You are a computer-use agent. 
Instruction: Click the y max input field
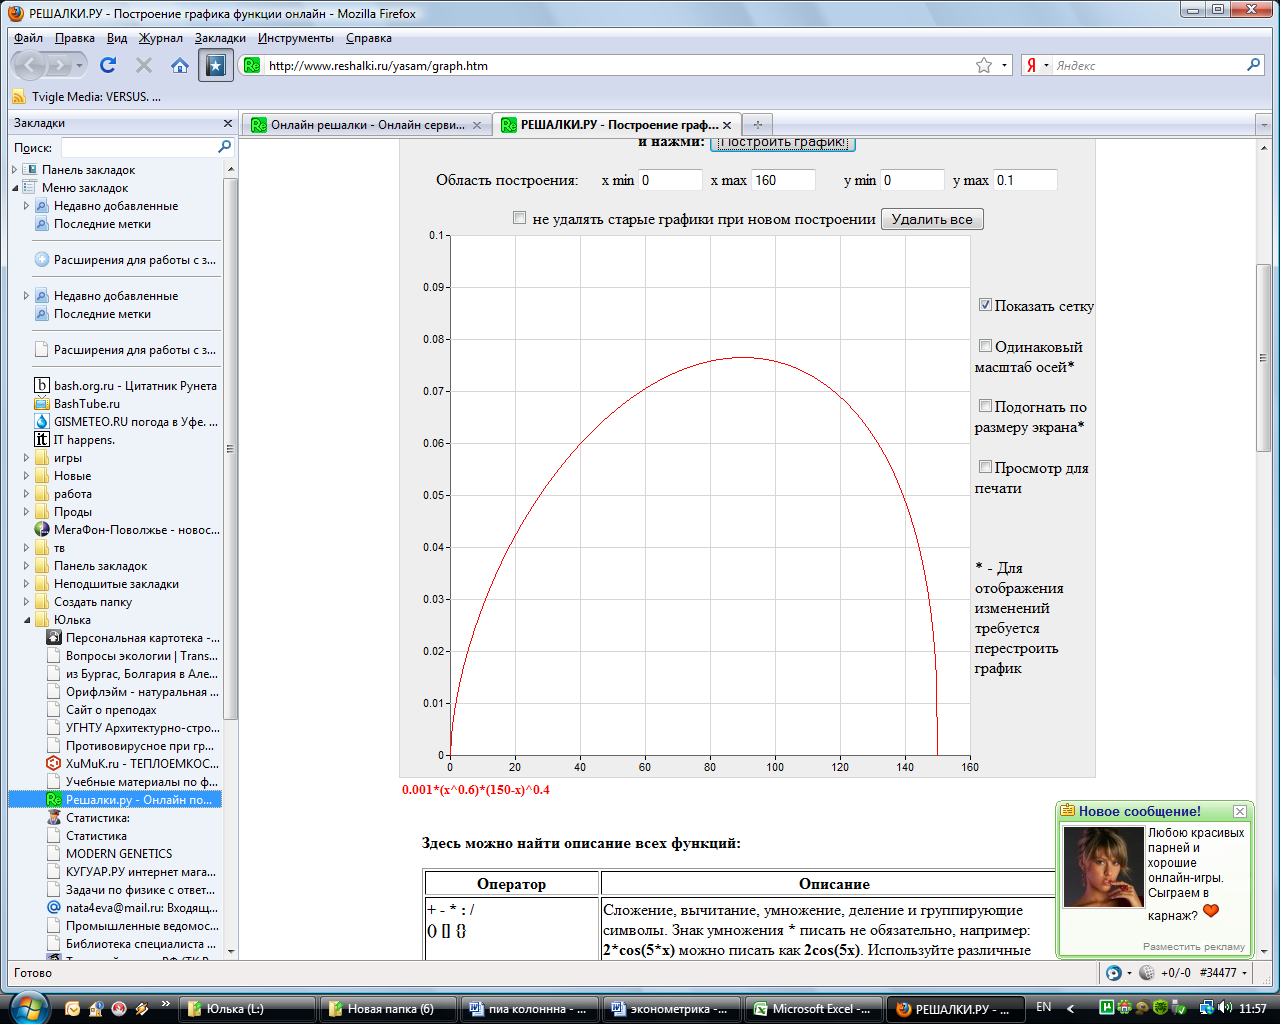tap(1025, 180)
